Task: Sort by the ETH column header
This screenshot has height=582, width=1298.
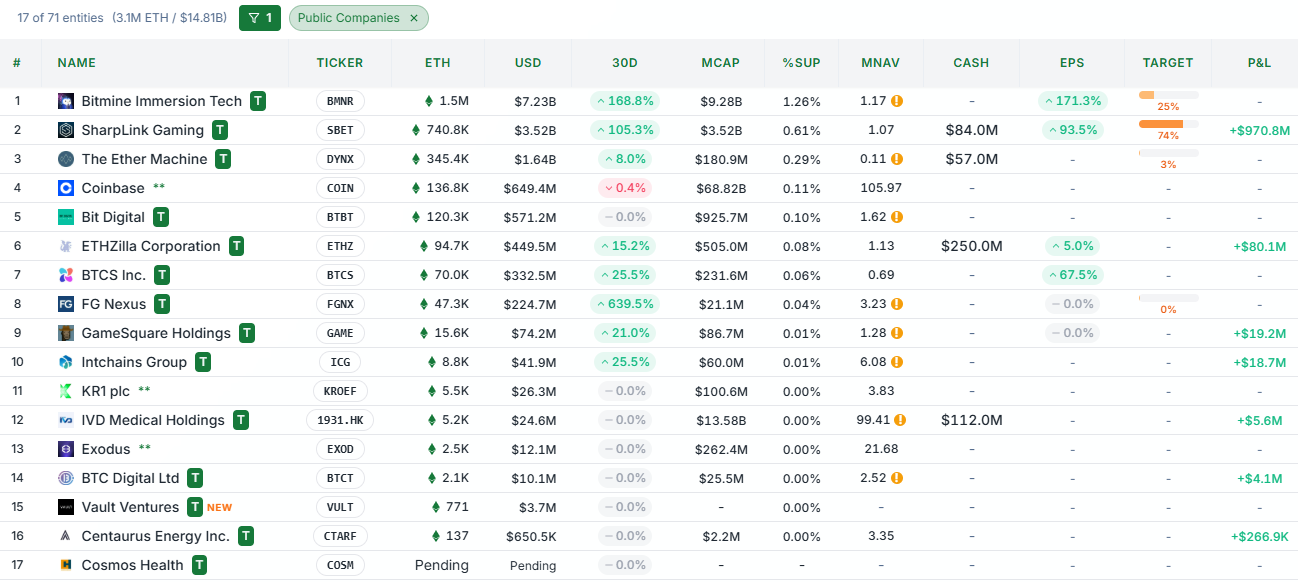Action: 437,63
